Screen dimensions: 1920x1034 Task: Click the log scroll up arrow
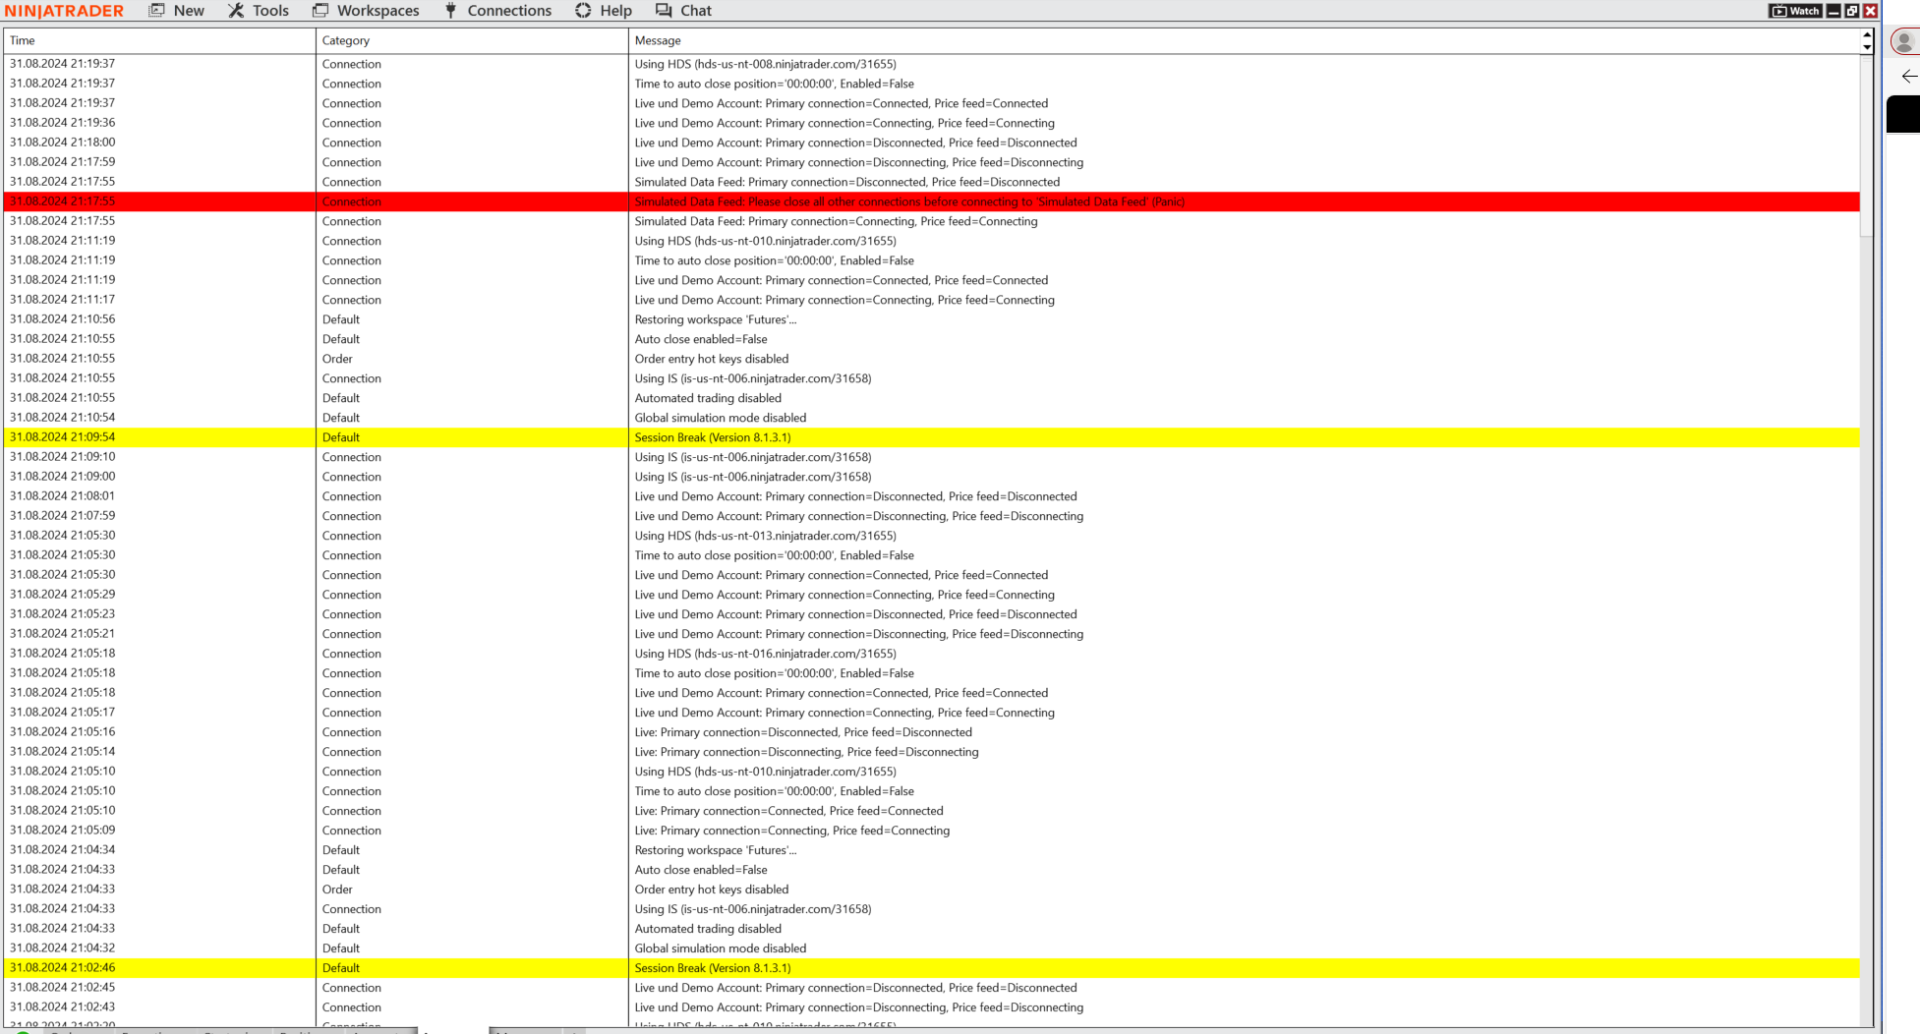pyautogui.click(x=1866, y=34)
